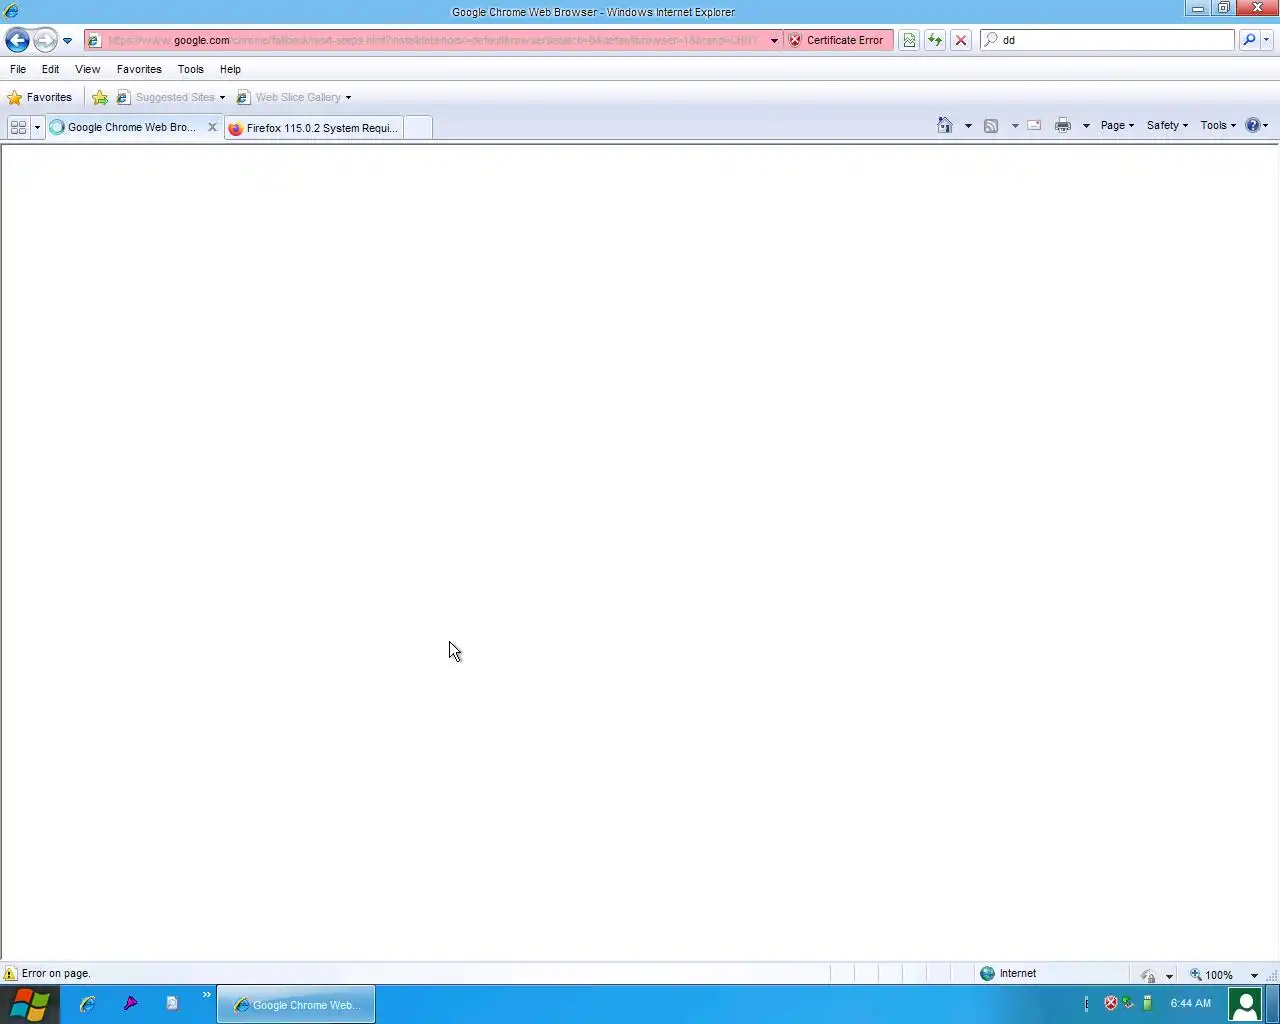
Task: Open the Favorites menu in the menu bar
Action: (x=139, y=69)
